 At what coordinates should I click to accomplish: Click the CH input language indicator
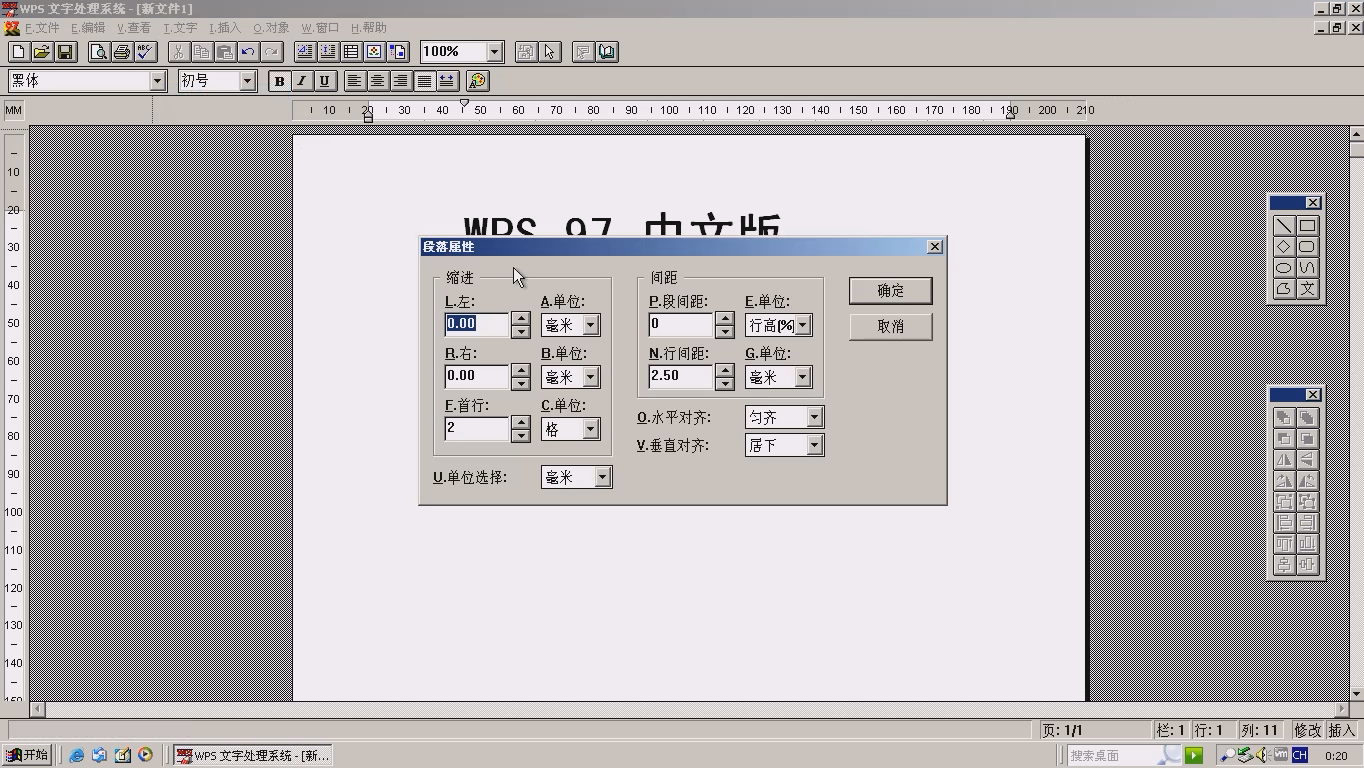1300,755
